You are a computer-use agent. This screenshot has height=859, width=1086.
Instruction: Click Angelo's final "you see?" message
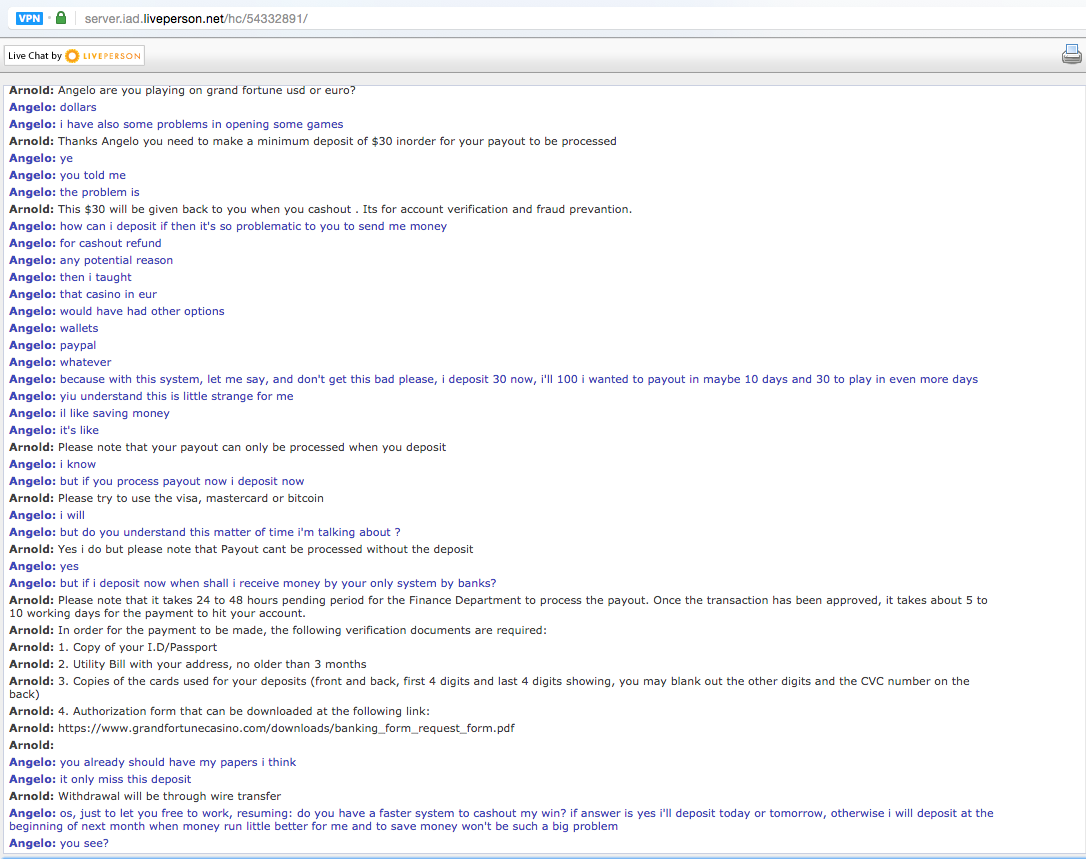tap(84, 843)
